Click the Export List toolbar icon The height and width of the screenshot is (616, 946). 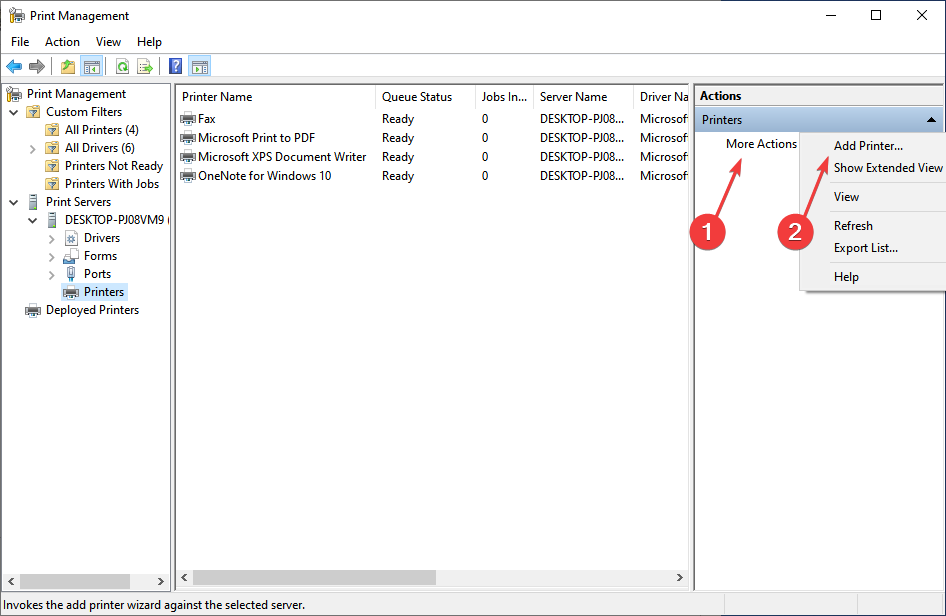click(145, 66)
